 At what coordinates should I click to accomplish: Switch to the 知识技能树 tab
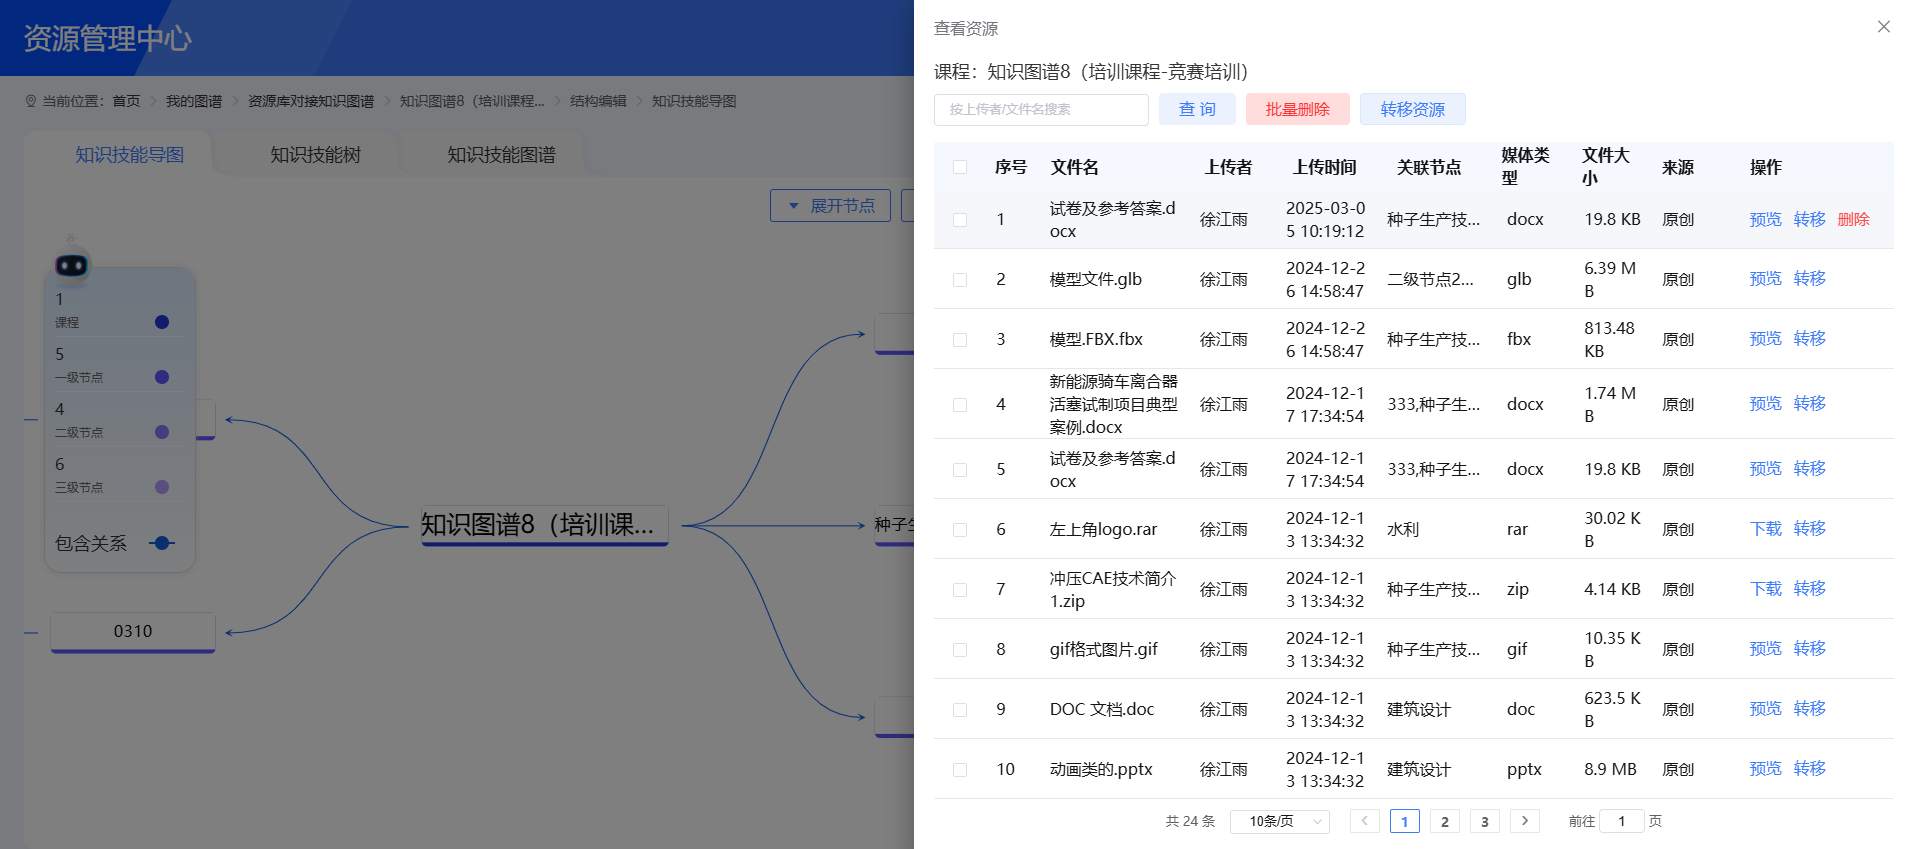click(315, 155)
